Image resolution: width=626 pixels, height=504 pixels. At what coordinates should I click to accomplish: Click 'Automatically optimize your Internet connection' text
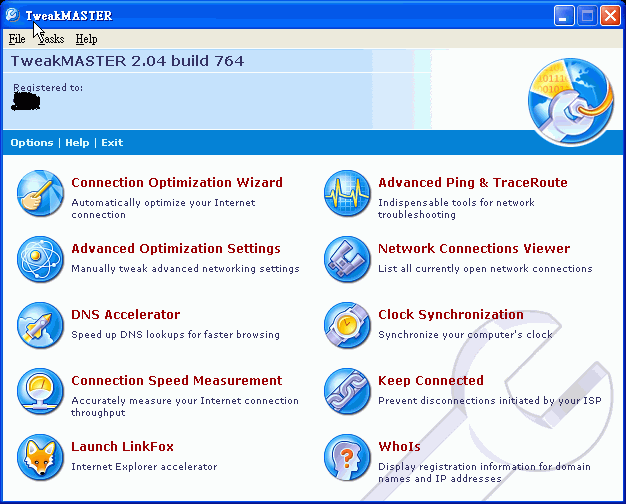[163, 208]
